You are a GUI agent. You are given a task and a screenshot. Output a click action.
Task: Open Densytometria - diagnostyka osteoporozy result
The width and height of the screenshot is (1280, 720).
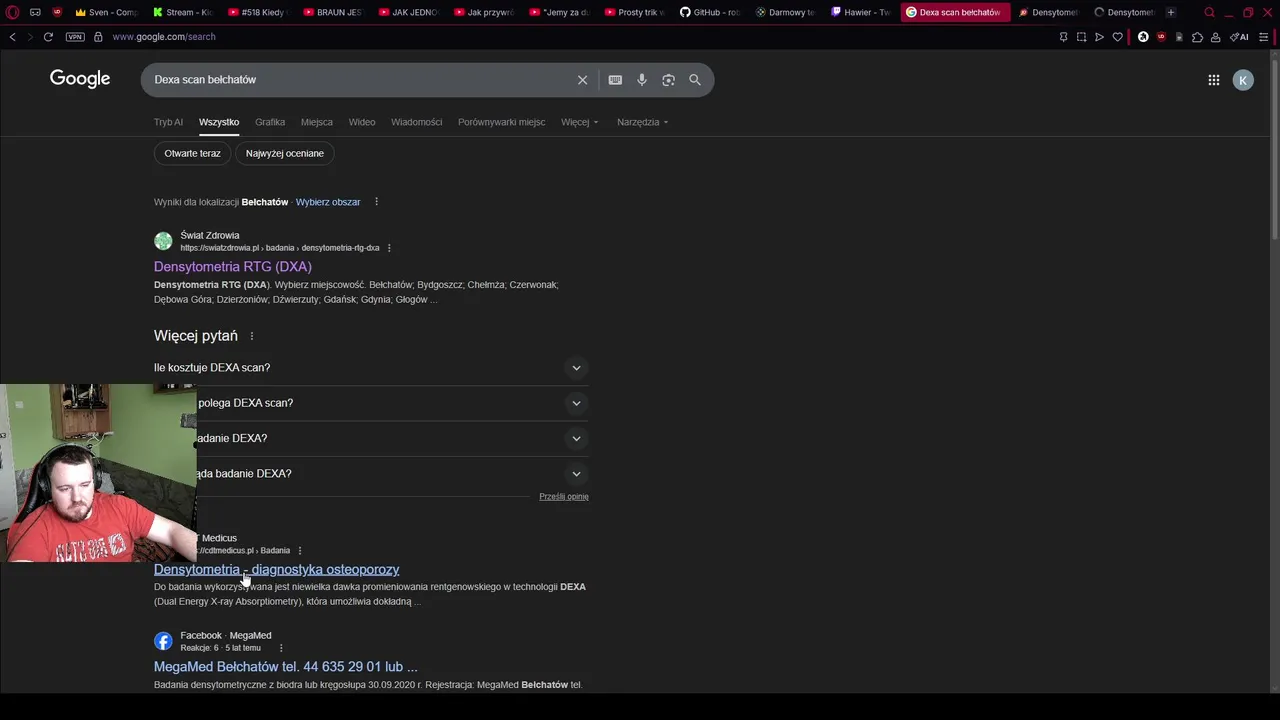click(x=276, y=570)
